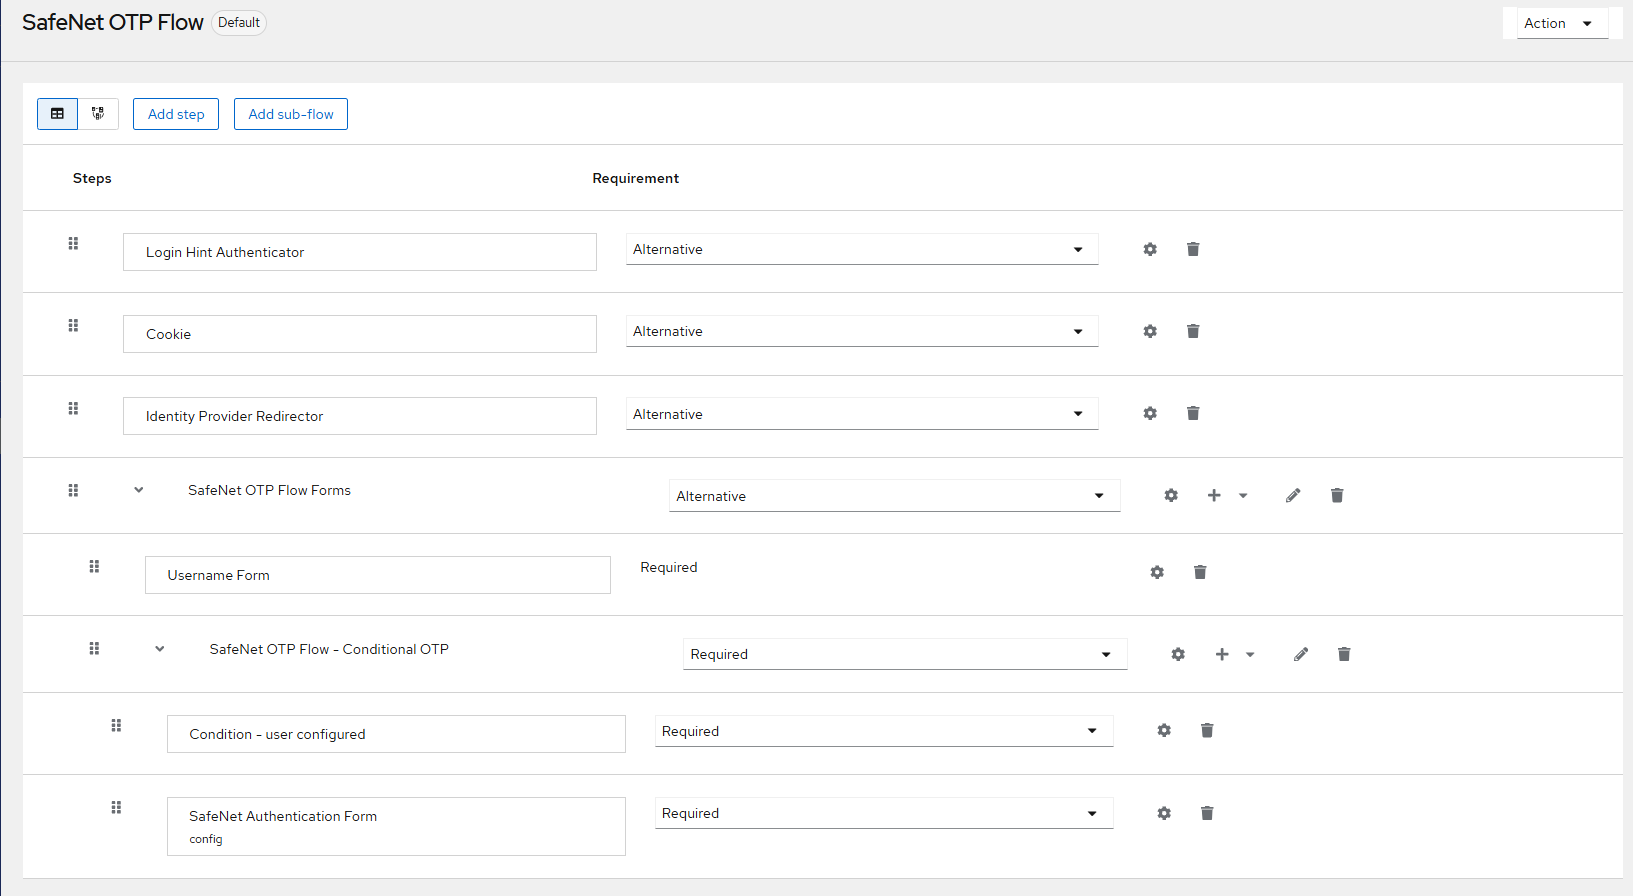Delete the Cookie step
The width and height of the screenshot is (1633, 896).
[1193, 331]
